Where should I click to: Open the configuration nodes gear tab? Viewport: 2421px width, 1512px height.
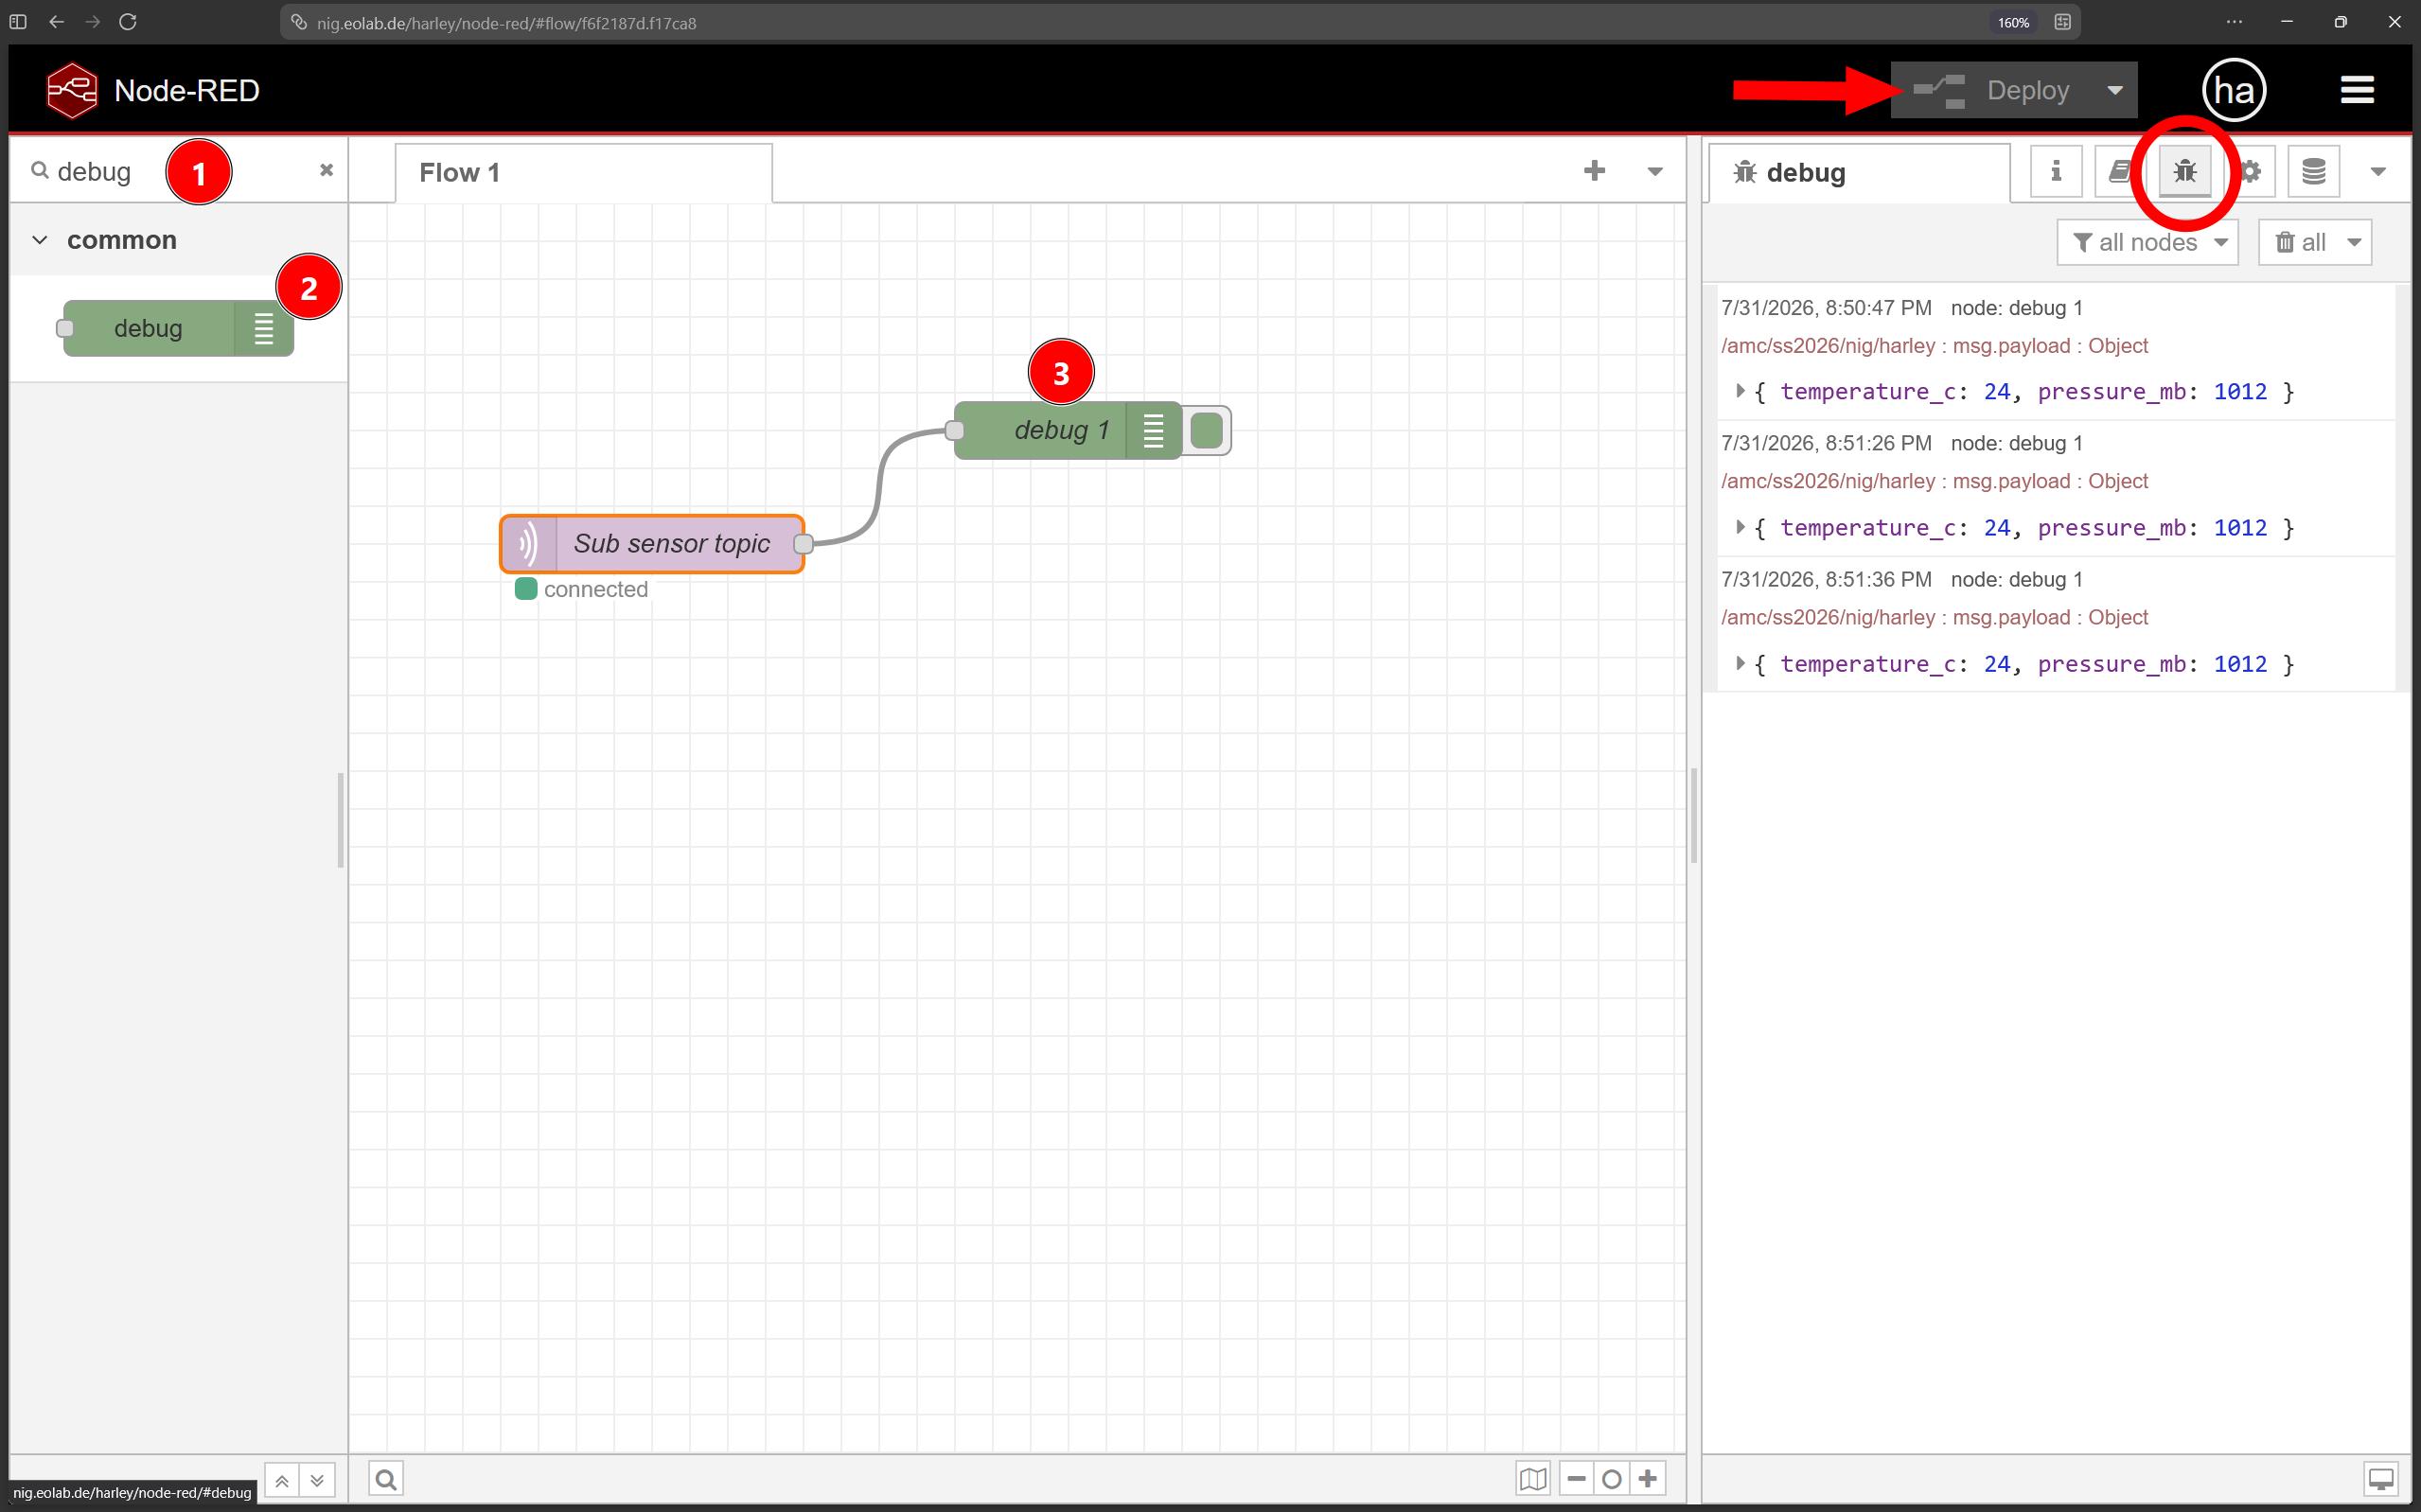[x=2249, y=172]
